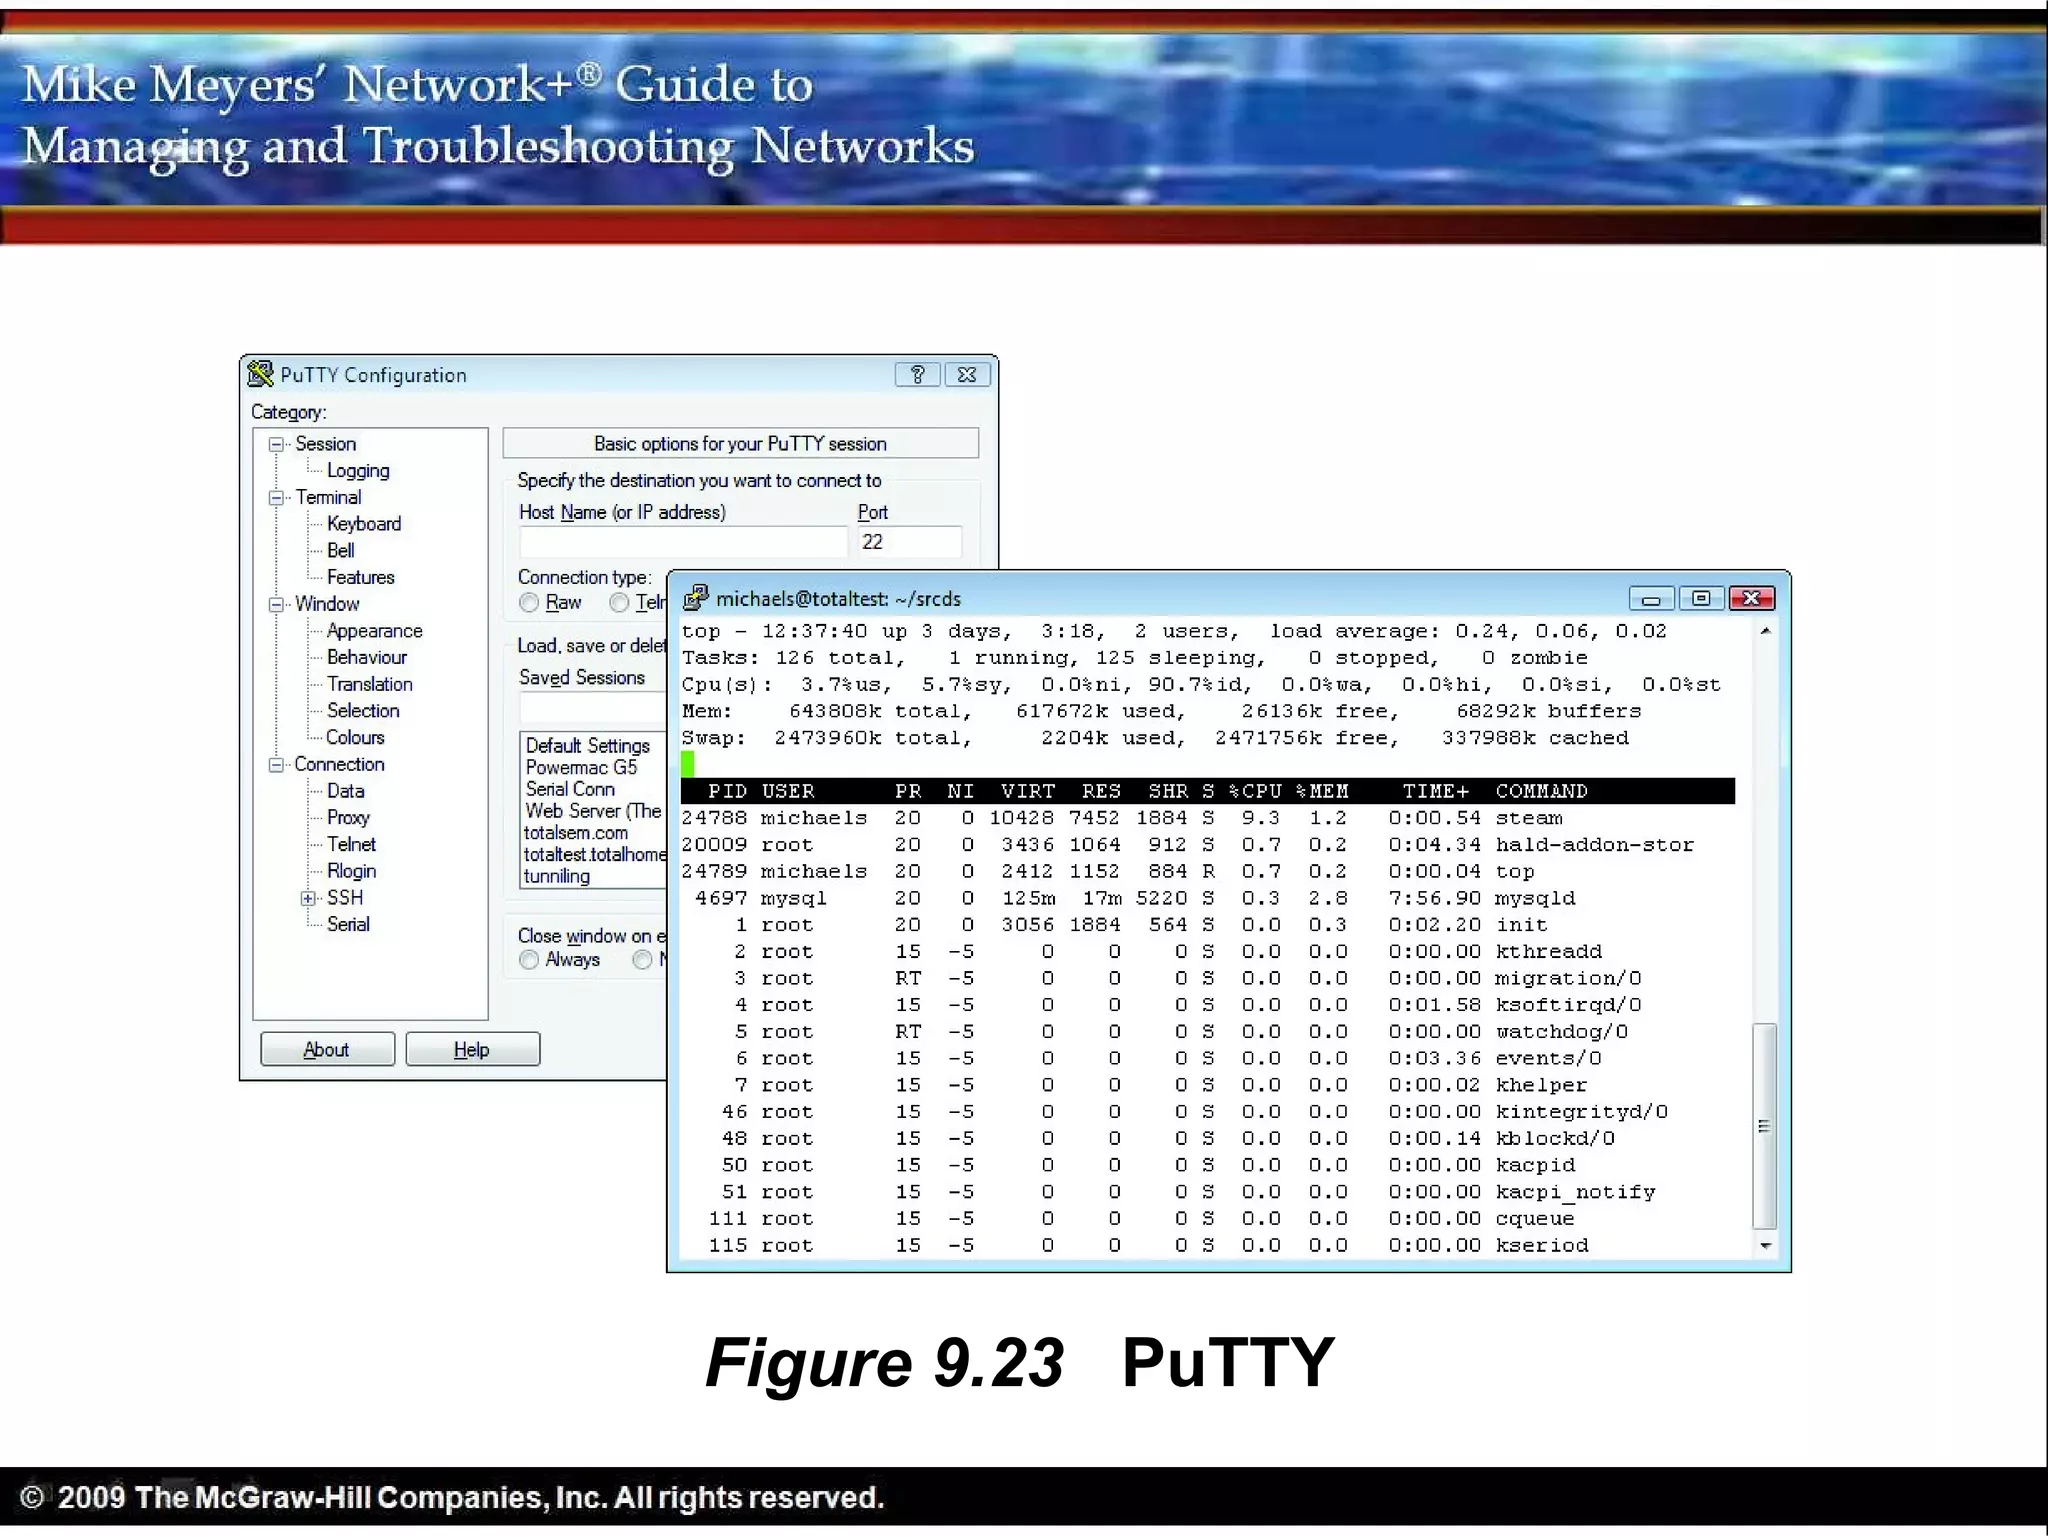Minimize the michaels@totaltest terminal window
This screenshot has width=2048, height=1536.
pyautogui.click(x=1651, y=598)
